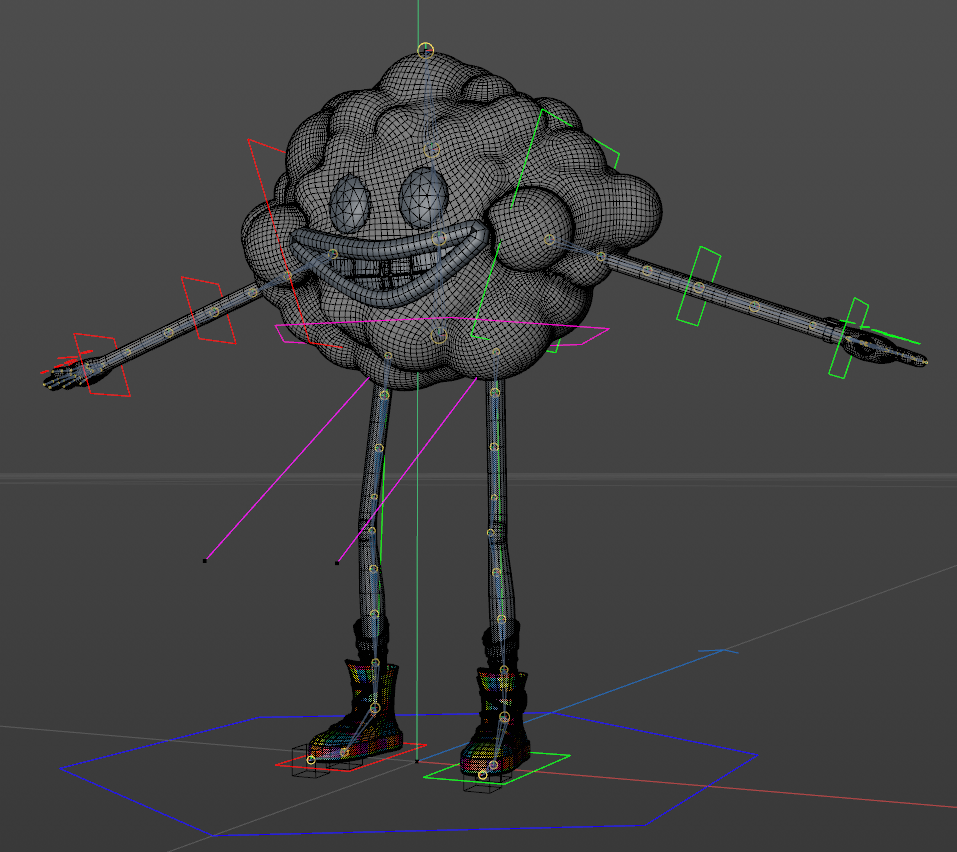Click the toe joint circle at green foot controller
Screen dimensions: 957x852
(x=483, y=775)
